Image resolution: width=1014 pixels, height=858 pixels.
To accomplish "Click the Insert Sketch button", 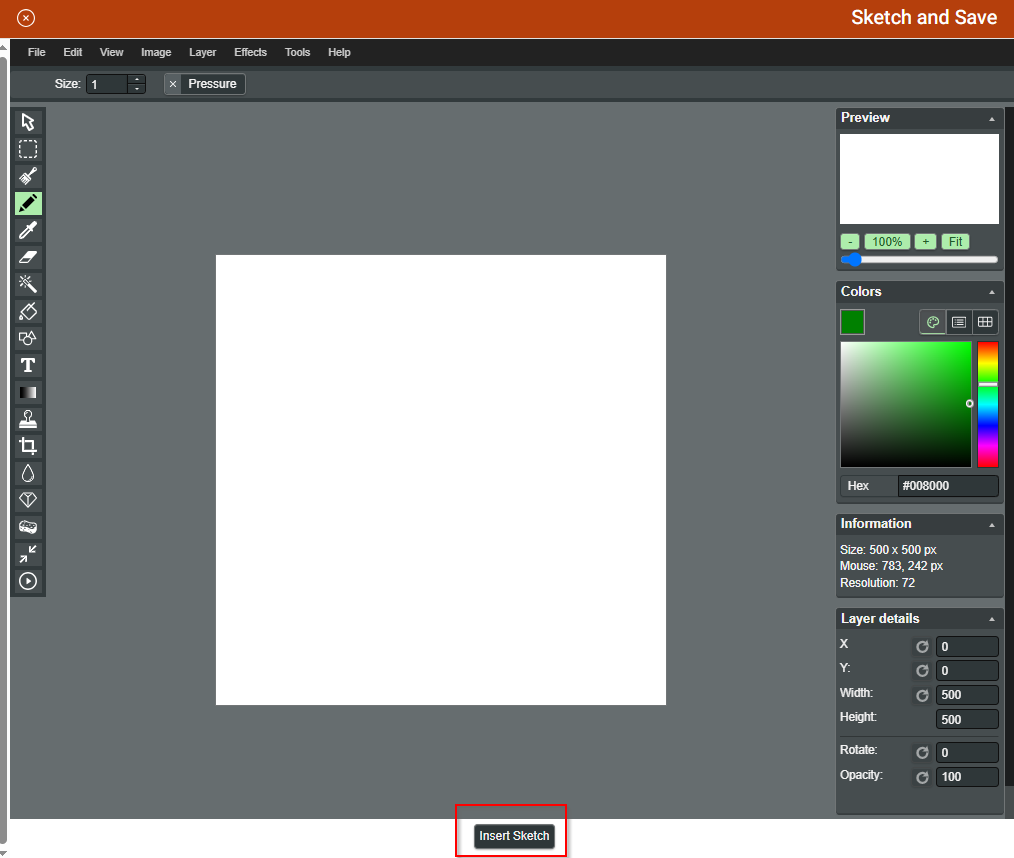I will 514,836.
